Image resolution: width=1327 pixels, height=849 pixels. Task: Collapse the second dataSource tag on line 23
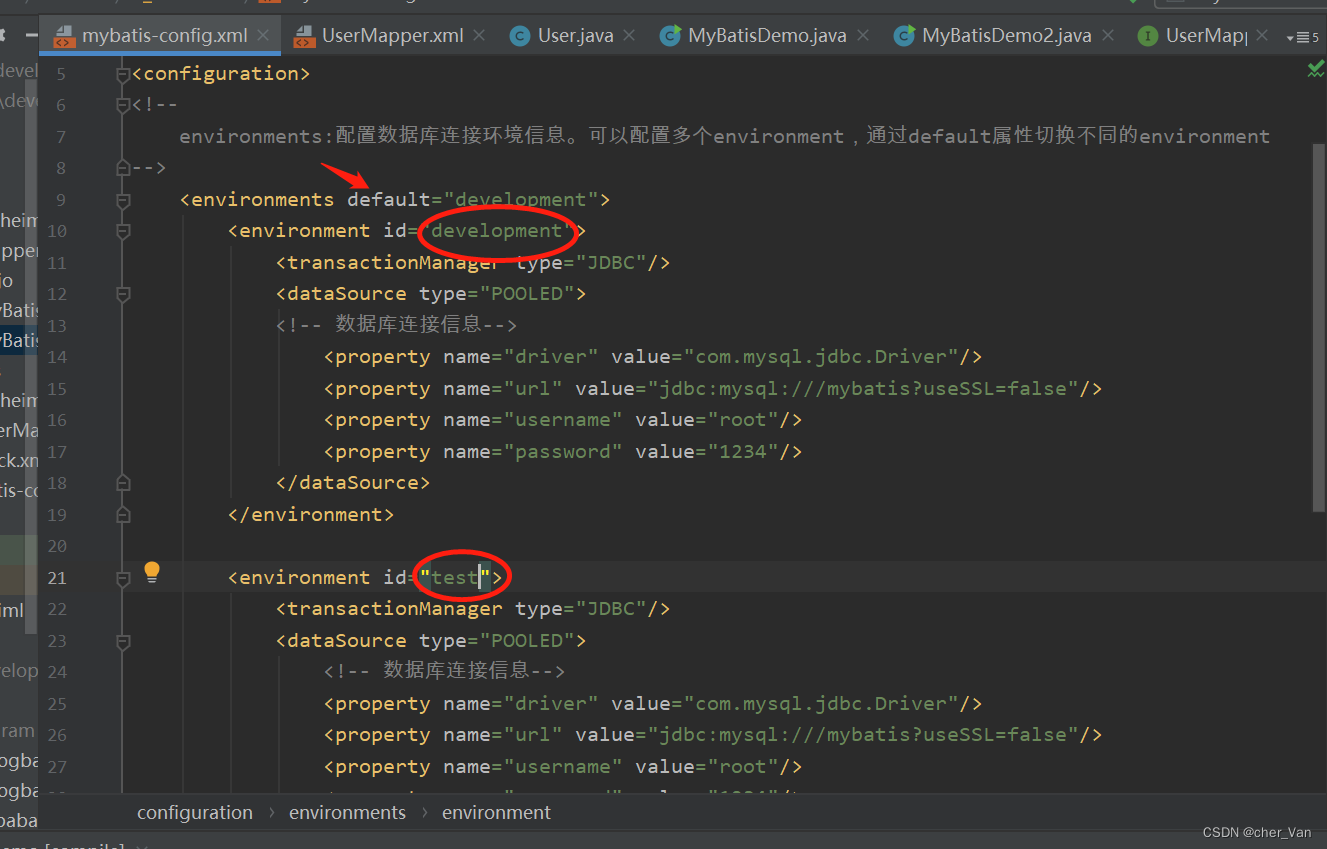point(123,641)
